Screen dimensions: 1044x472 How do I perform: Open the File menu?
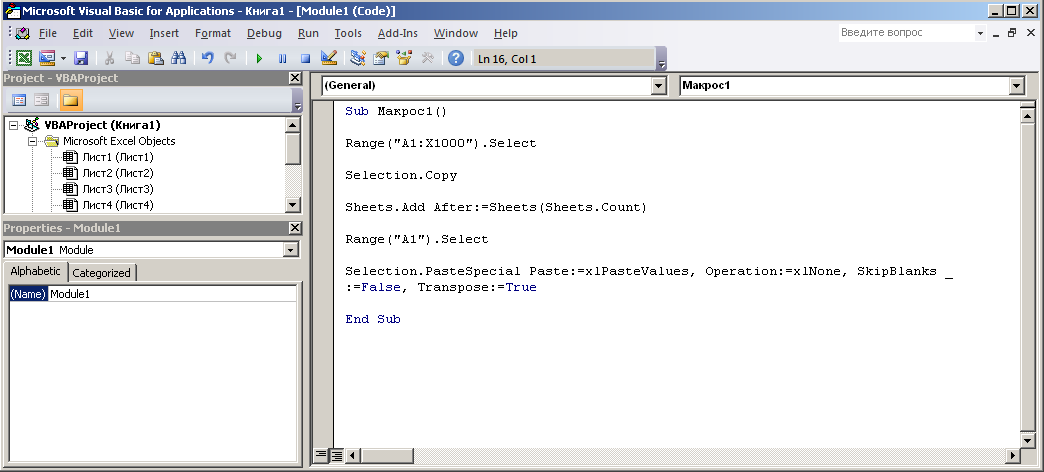[x=48, y=33]
